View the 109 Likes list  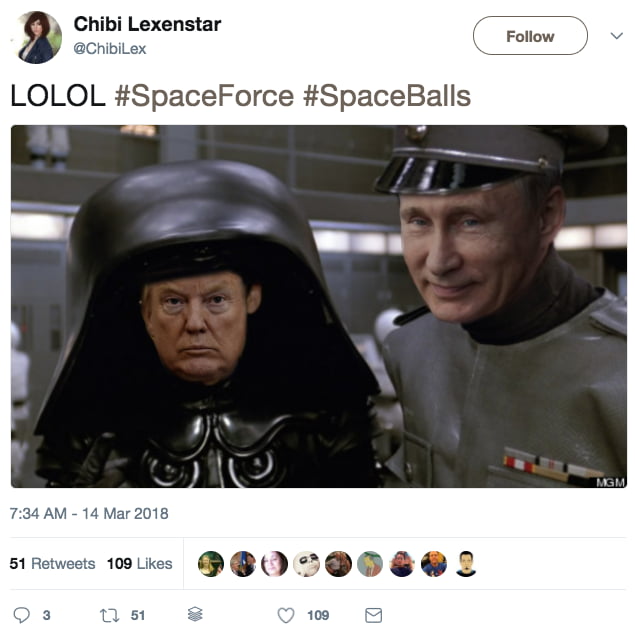(139, 564)
